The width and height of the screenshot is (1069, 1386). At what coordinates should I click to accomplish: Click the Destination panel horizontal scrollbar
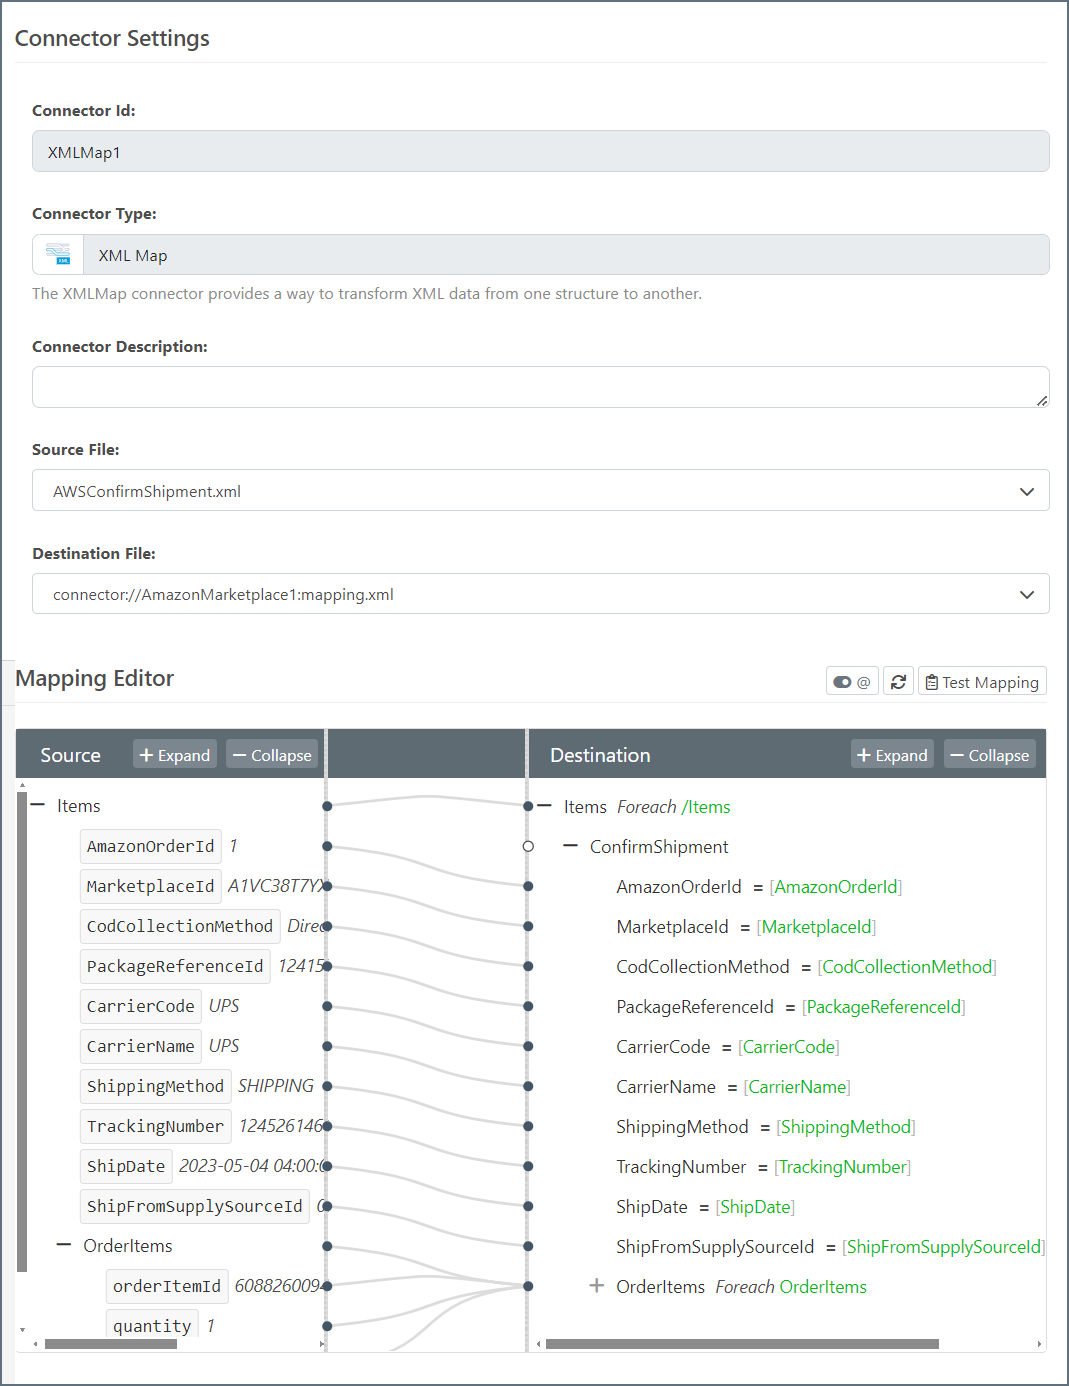click(742, 1344)
